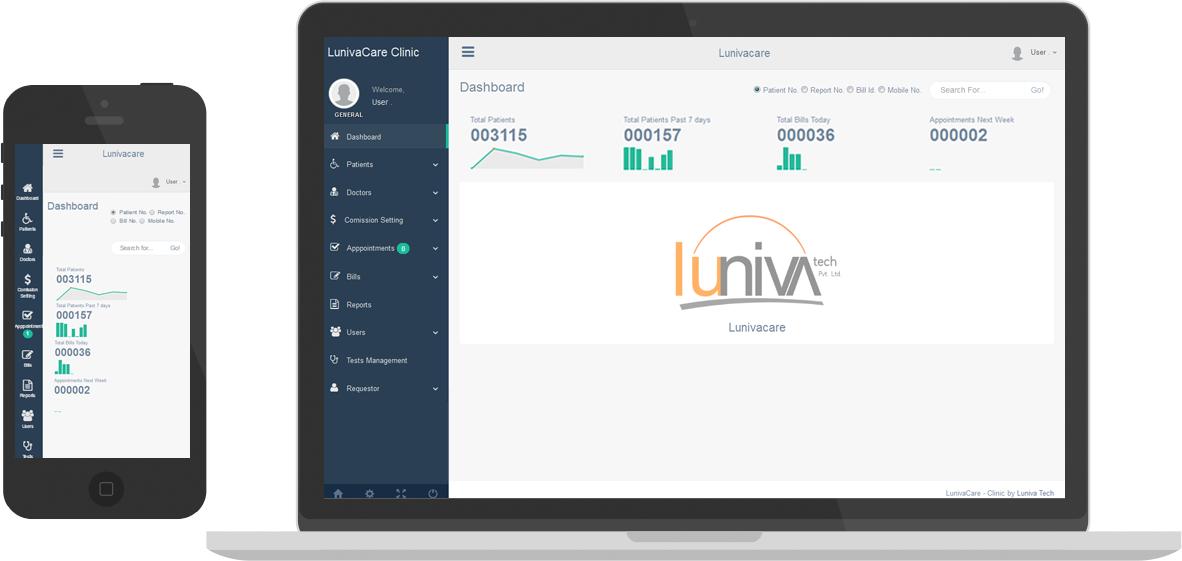Click the Comission Setting dollar icon on phone
The image size is (1182, 561).
[x=28, y=279]
